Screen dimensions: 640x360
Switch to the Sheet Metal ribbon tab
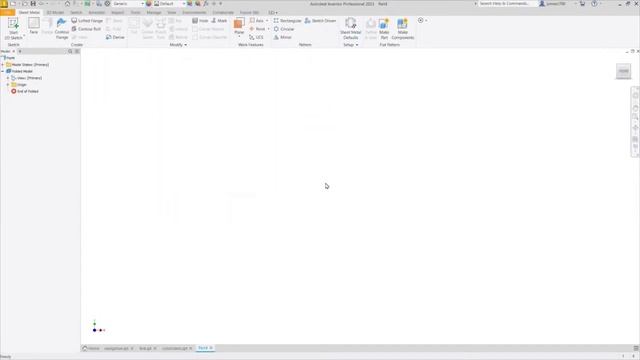point(29,13)
